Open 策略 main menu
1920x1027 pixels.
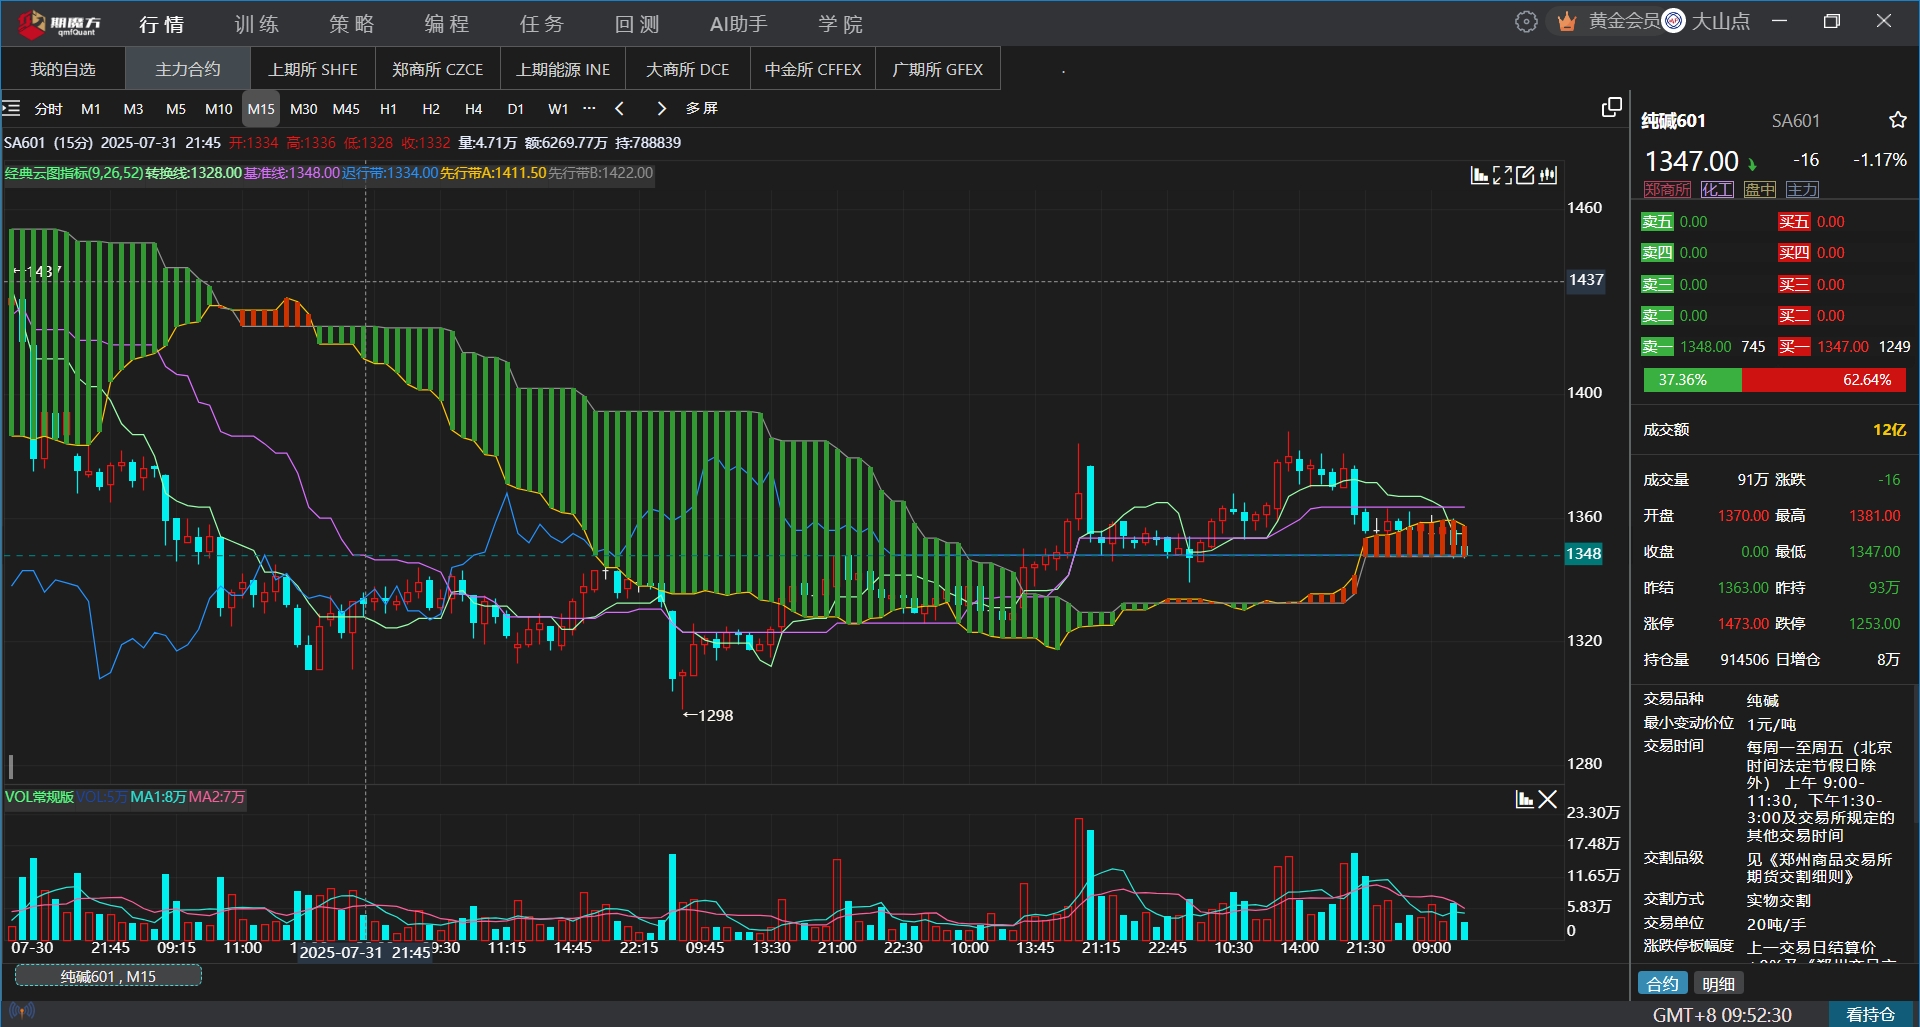coord(352,24)
